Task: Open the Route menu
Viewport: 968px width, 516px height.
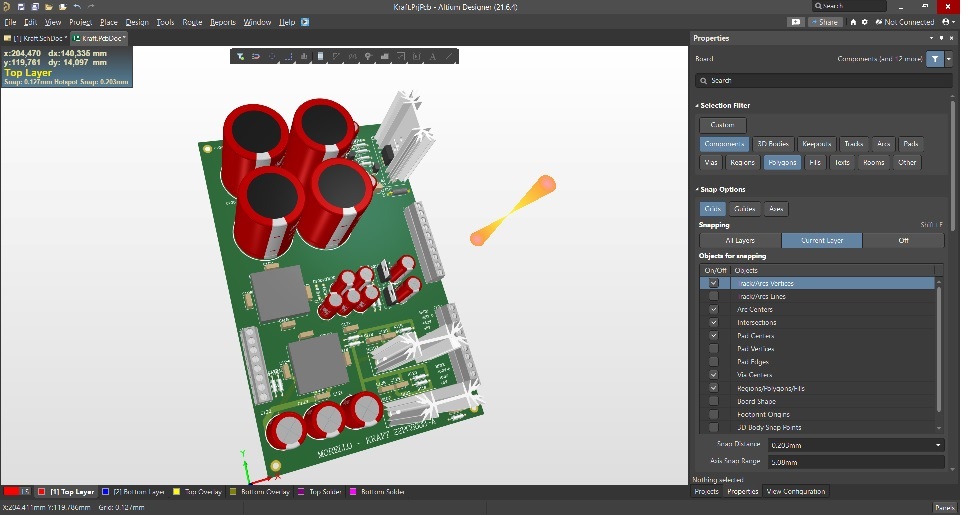Action: [193, 22]
